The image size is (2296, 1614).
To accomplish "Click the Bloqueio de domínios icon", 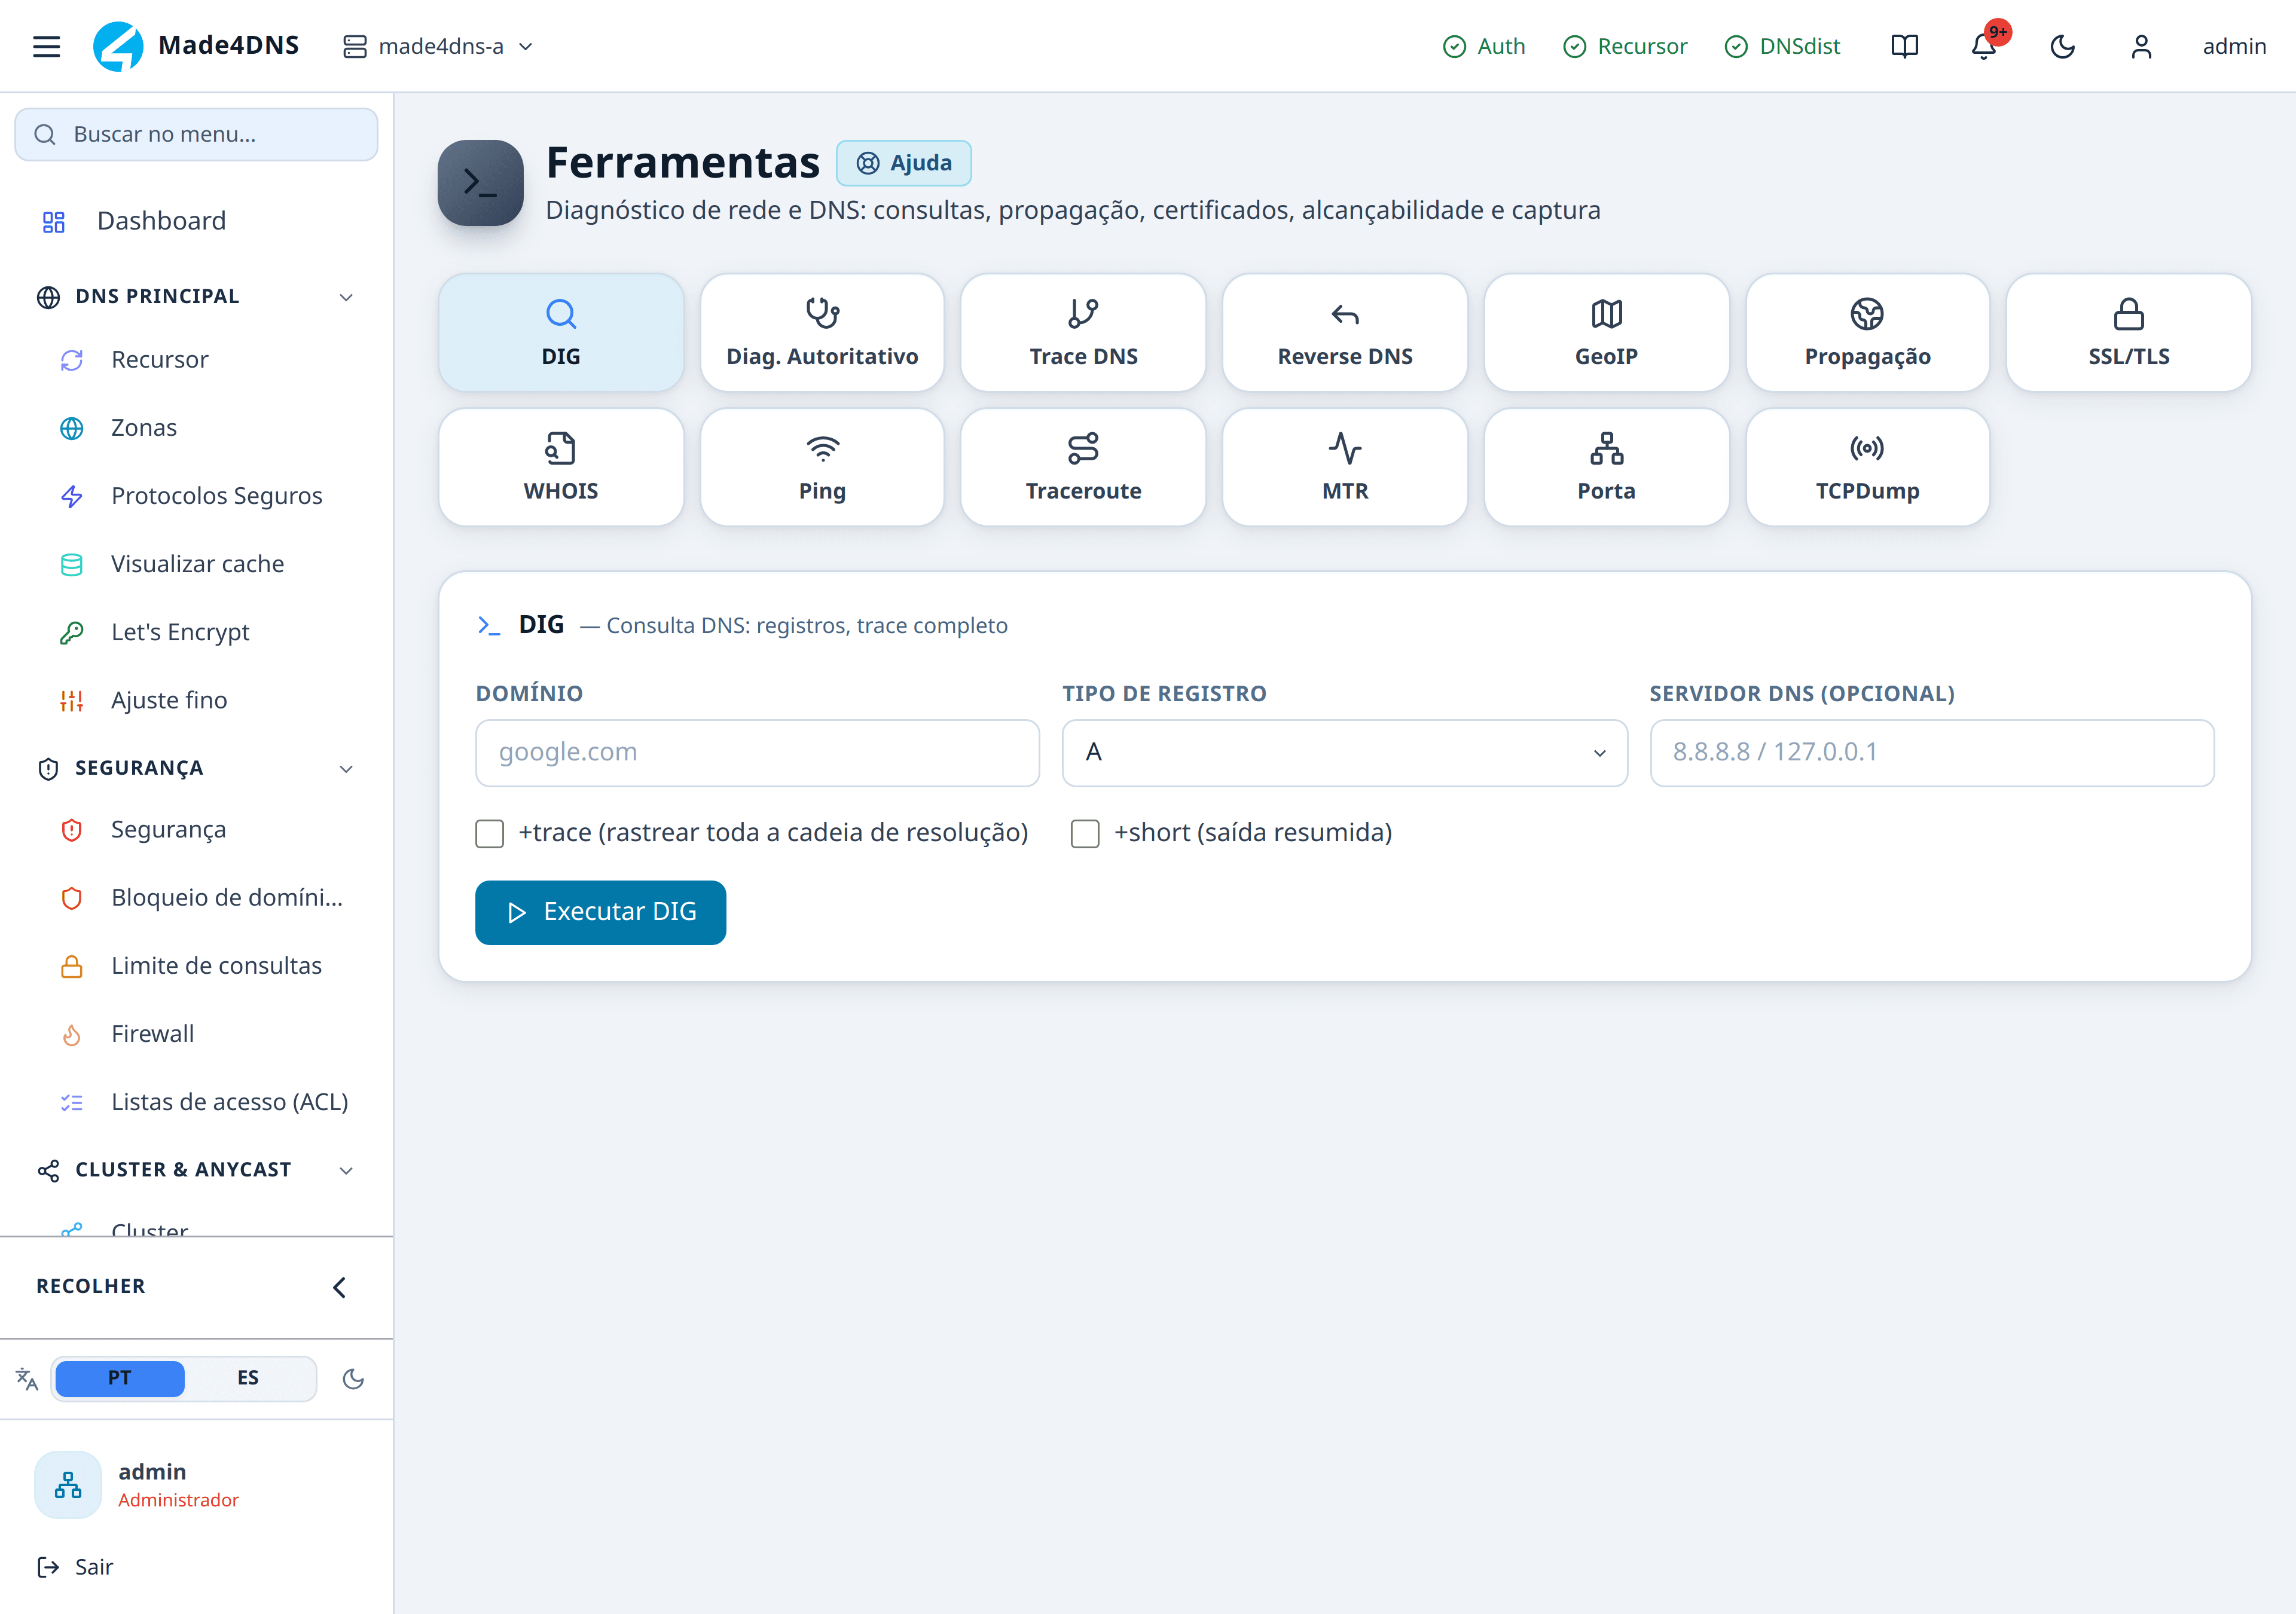I will tap(72, 898).
